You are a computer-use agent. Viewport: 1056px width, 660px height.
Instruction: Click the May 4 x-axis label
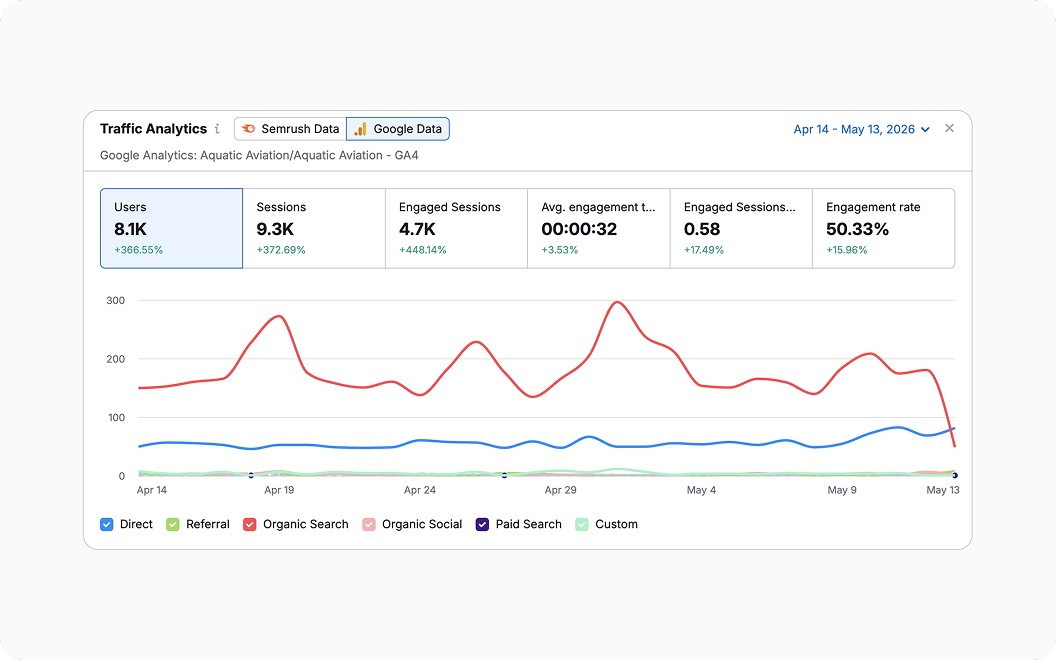[x=701, y=490]
